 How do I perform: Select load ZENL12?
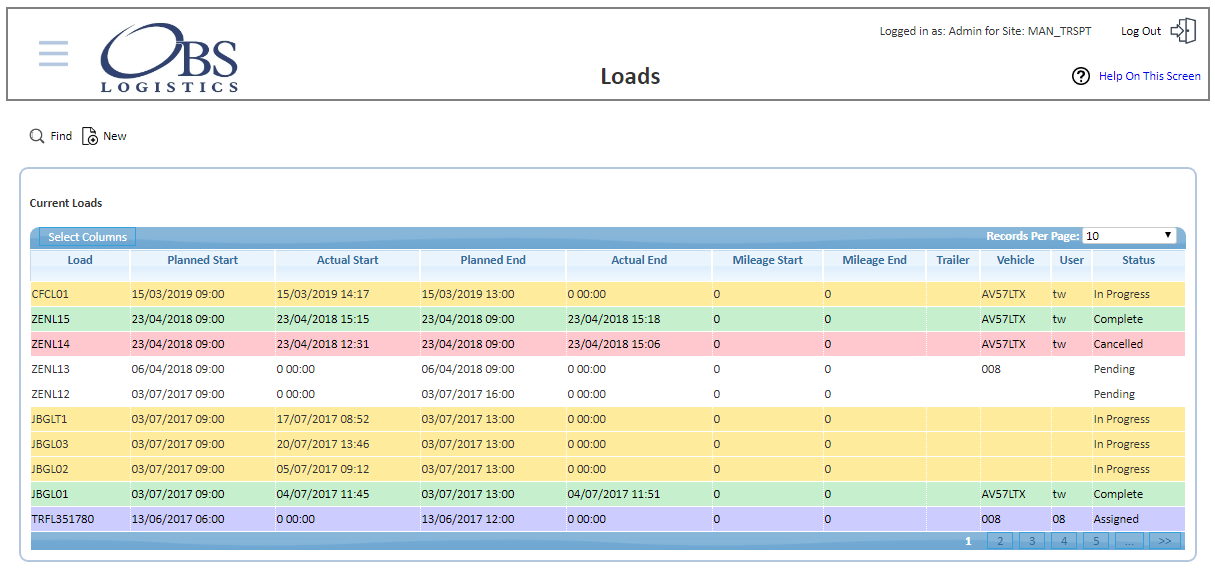tap(51, 394)
